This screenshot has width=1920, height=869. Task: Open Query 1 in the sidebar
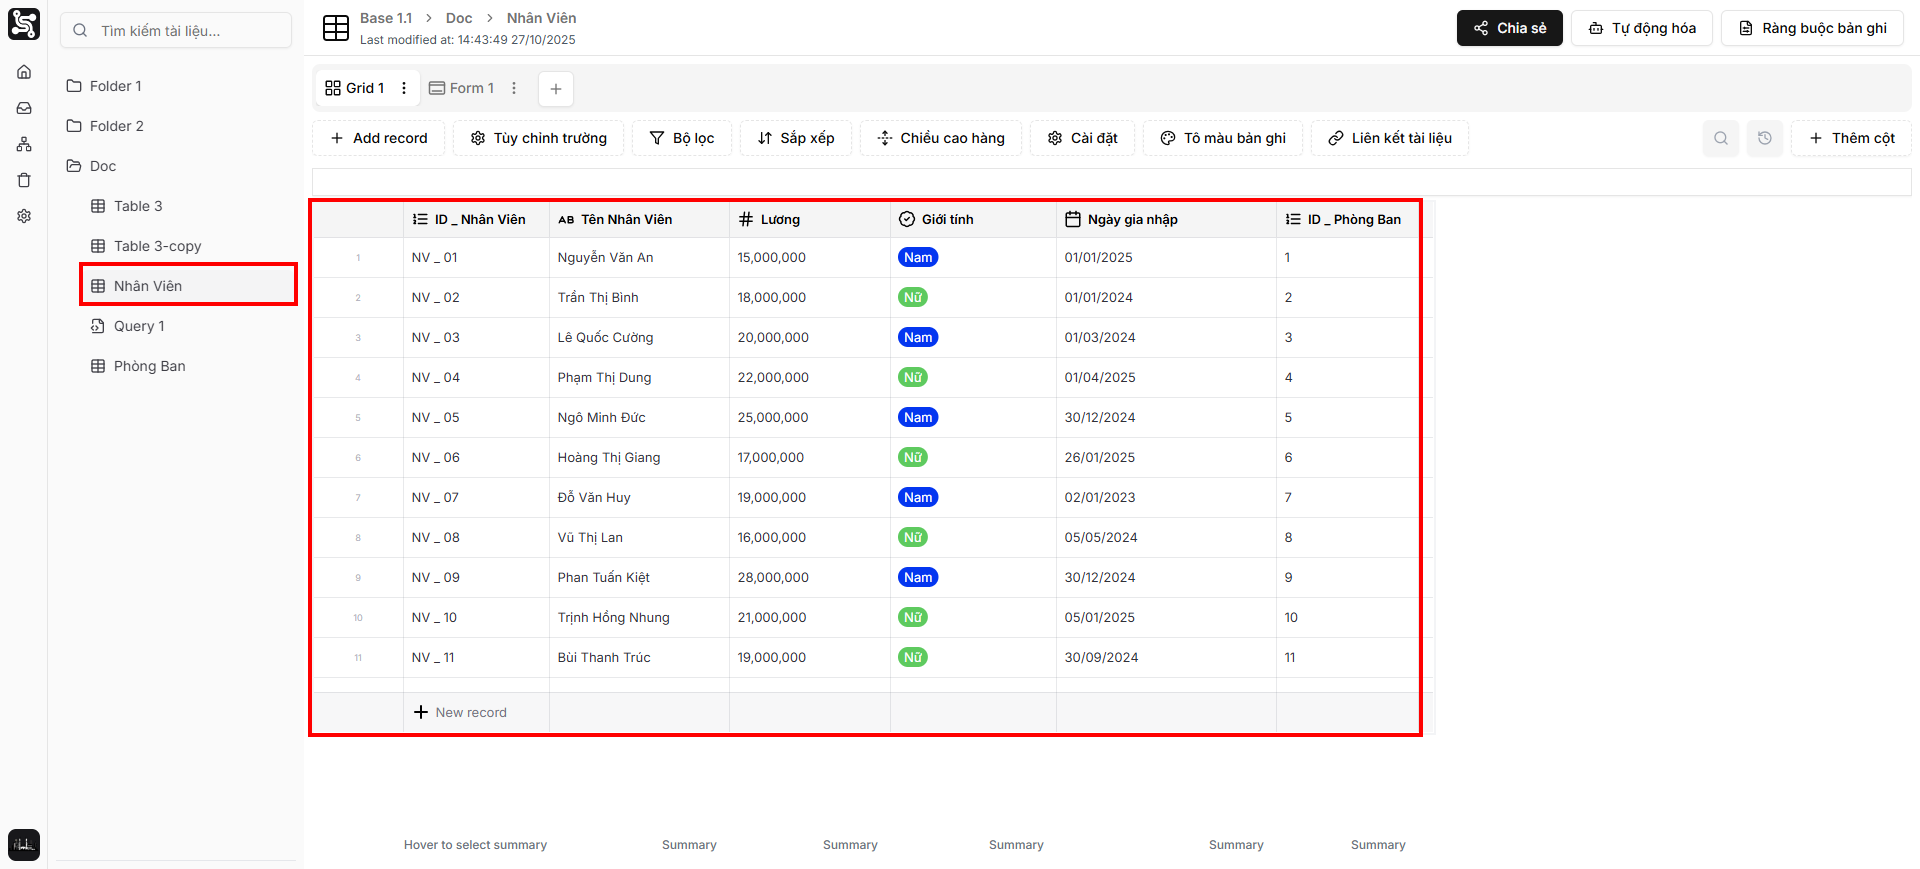pos(139,326)
